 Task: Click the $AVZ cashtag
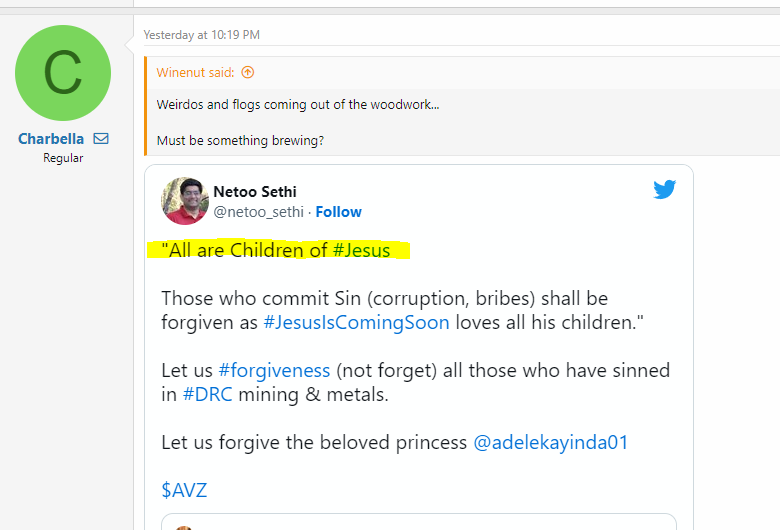click(x=184, y=490)
